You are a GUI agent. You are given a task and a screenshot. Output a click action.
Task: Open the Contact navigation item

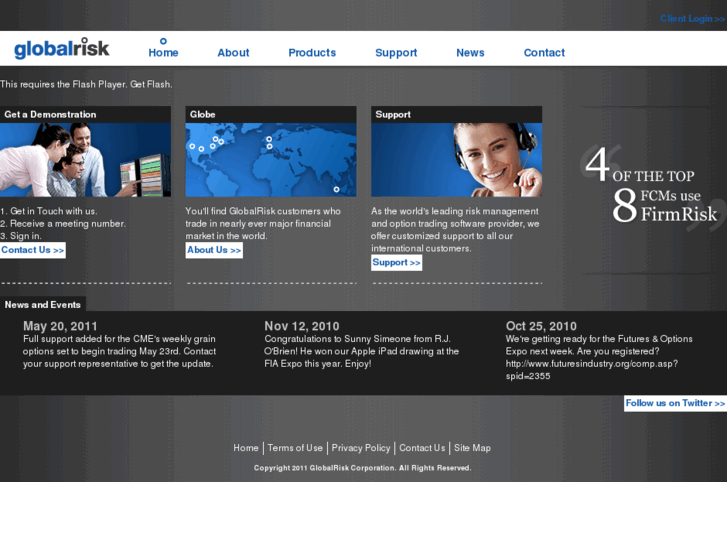544,53
